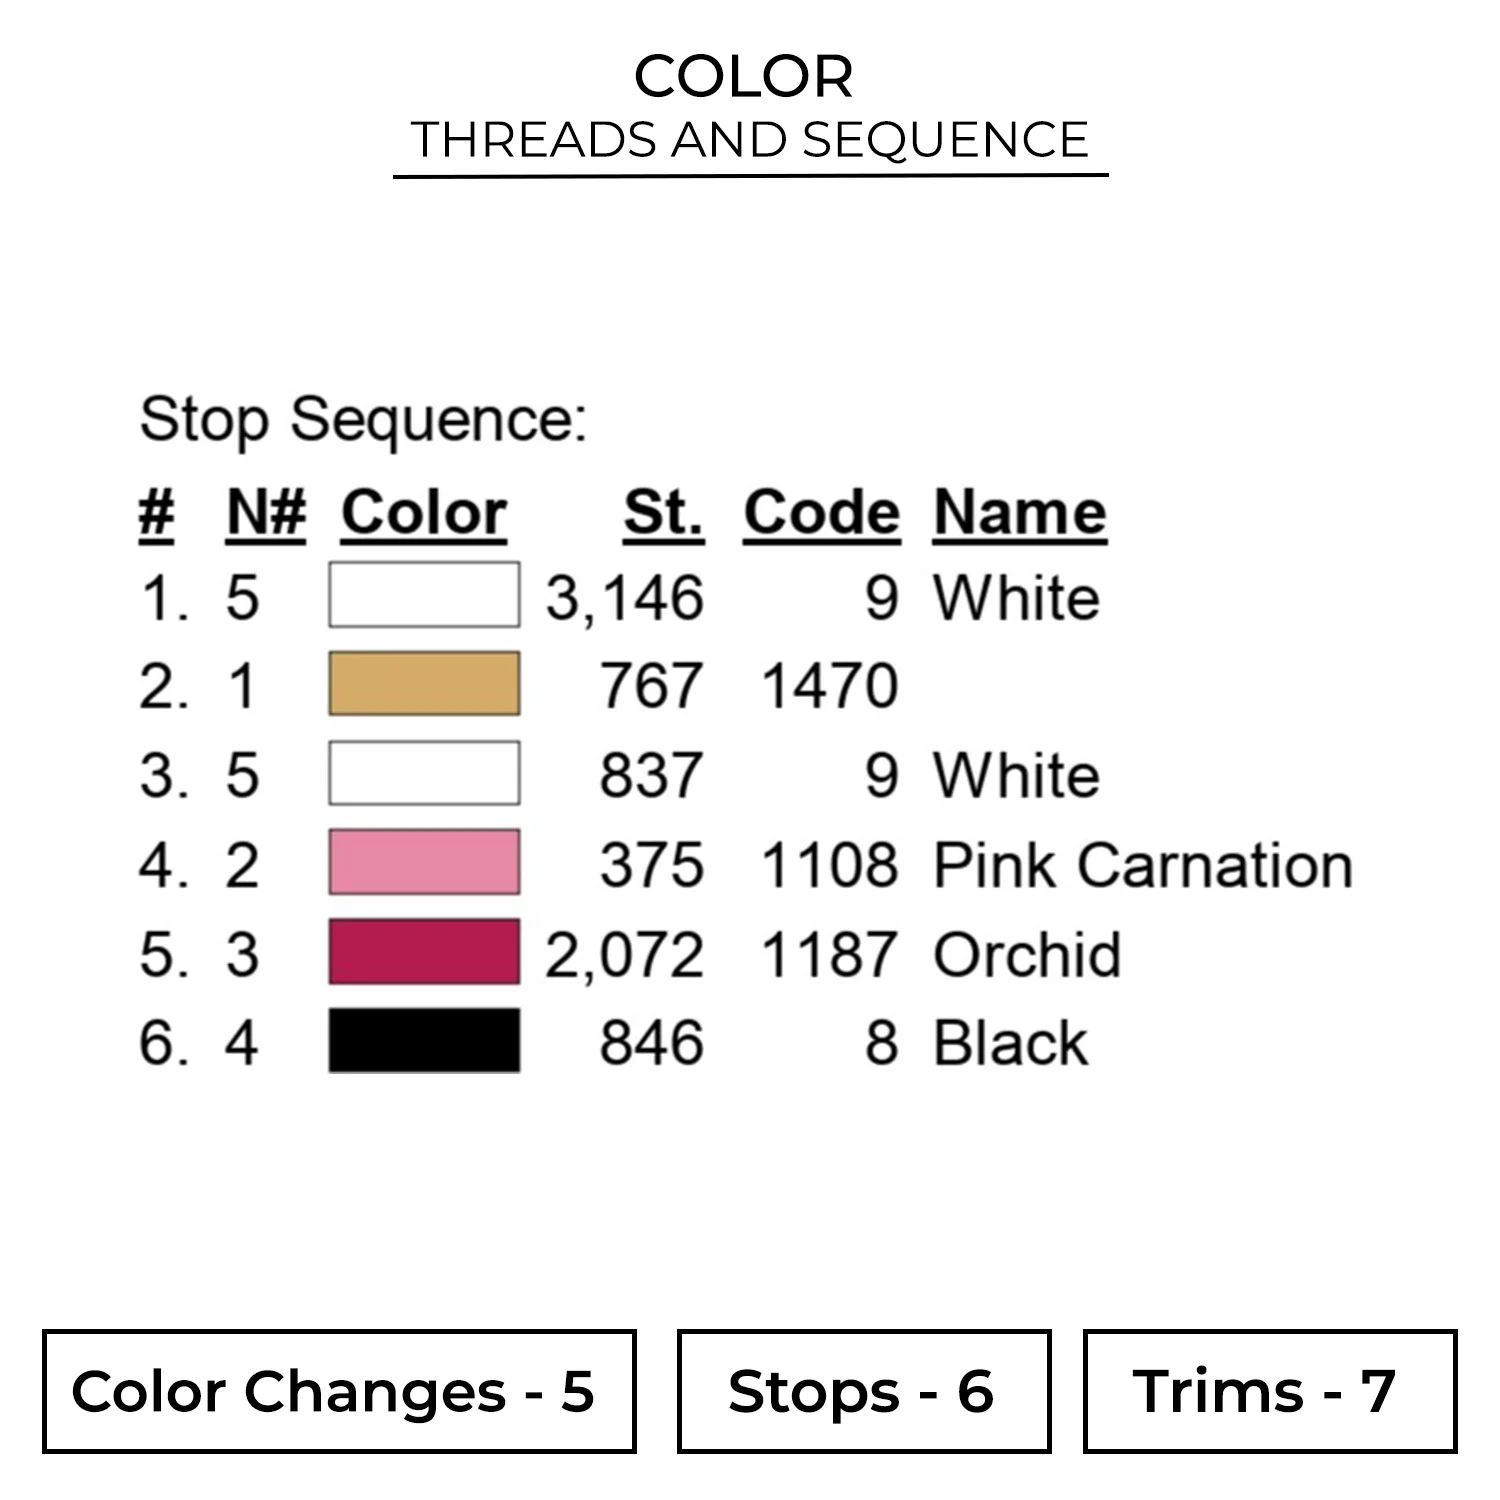Click the Color Changes - 5 box
Viewport: 1500px width, 1500px height.
(339, 1391)
